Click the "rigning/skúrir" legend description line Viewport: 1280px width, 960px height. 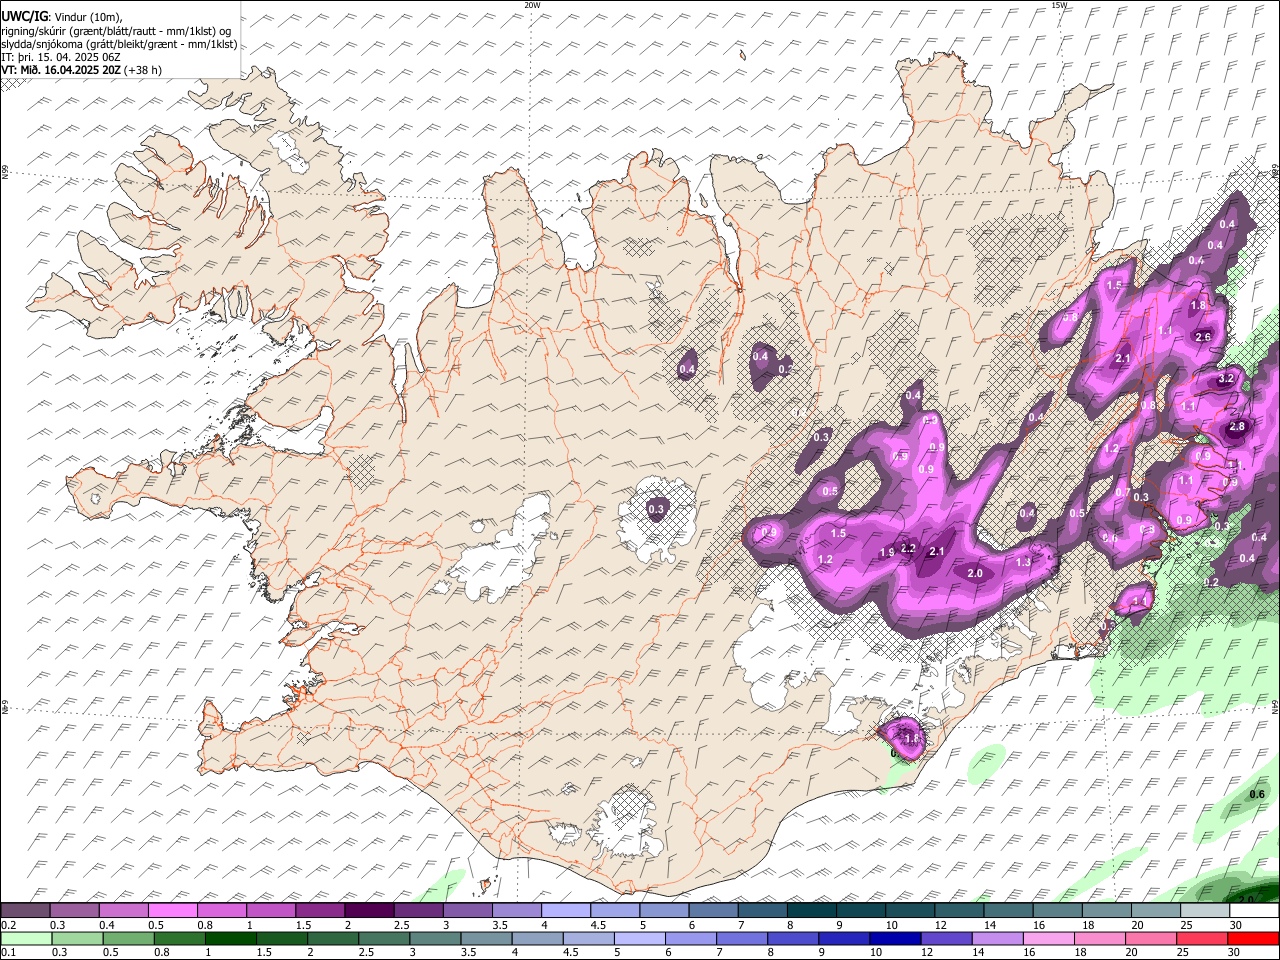116,31
